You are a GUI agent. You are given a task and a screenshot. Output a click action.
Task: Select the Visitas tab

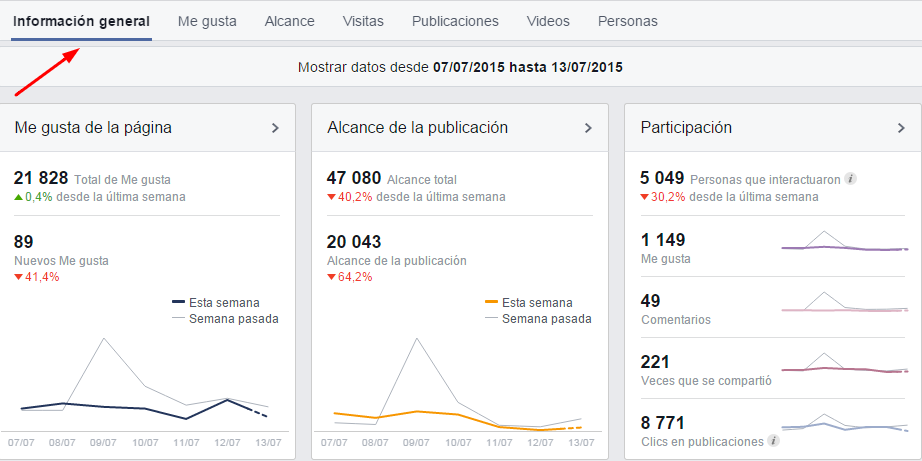click(363, 21)
